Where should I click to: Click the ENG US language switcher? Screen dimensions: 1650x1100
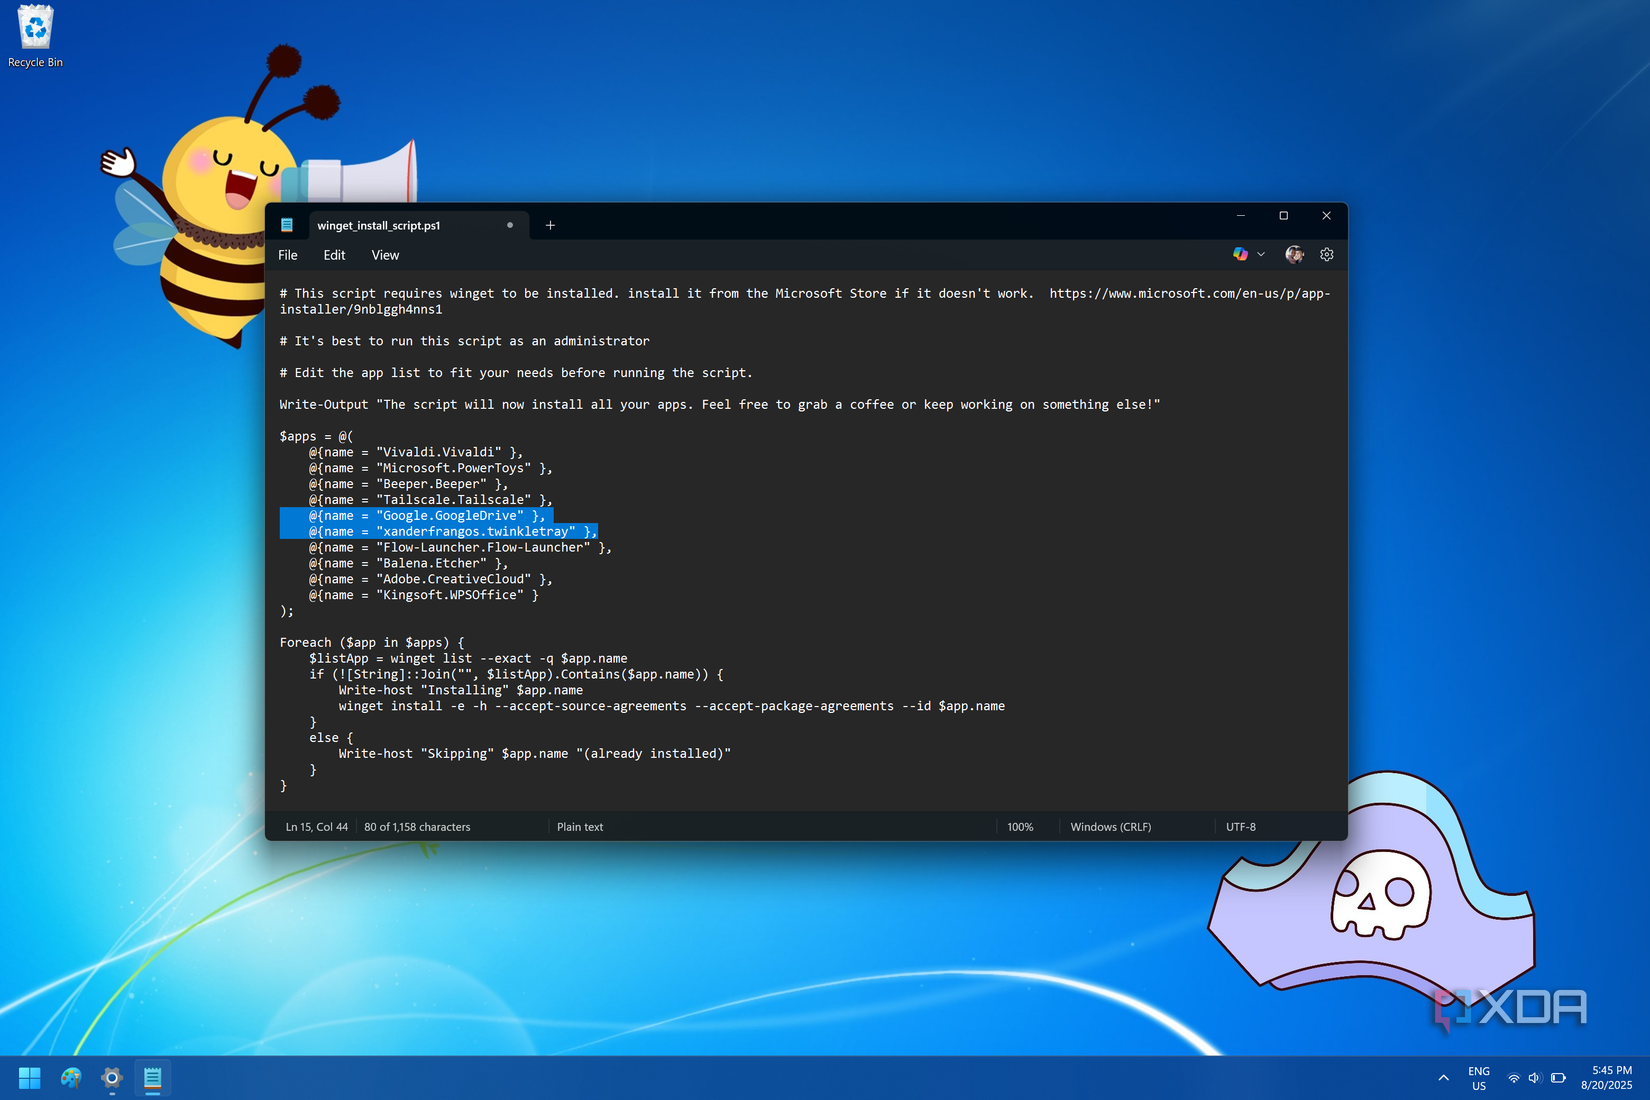(x=1479, y=1078)
